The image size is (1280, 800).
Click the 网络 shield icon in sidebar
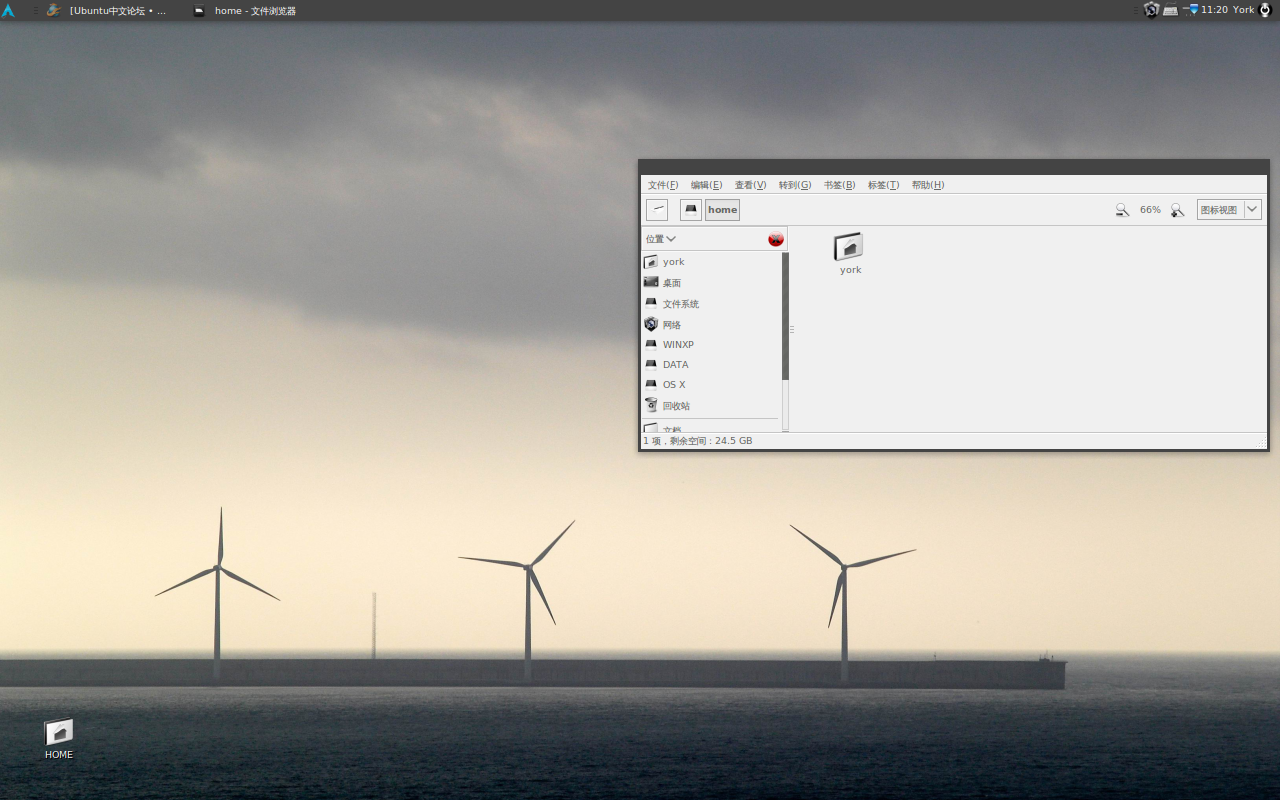tap(651, 324)
